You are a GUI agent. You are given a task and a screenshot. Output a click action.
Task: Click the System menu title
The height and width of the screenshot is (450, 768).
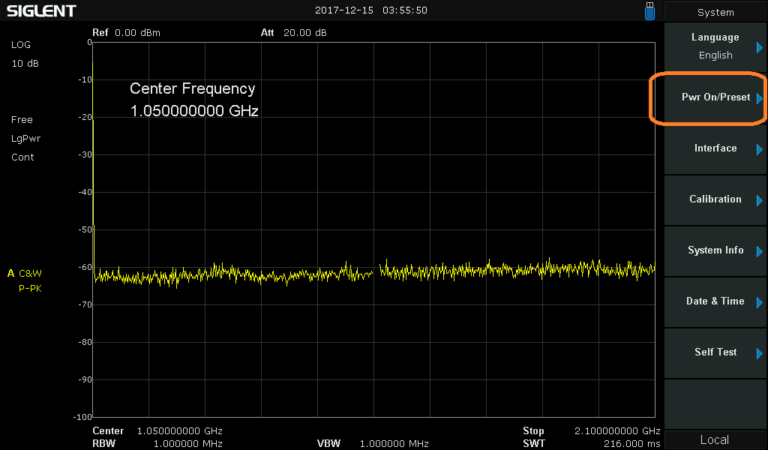point(715,12)
